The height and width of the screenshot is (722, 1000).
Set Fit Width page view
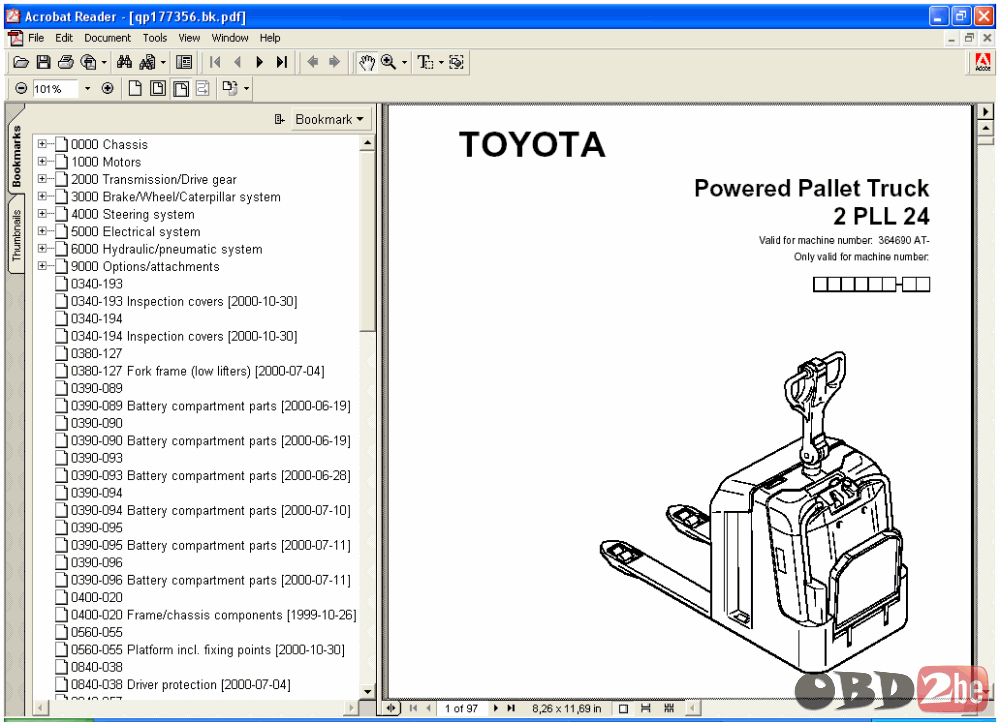click(180, 89)
